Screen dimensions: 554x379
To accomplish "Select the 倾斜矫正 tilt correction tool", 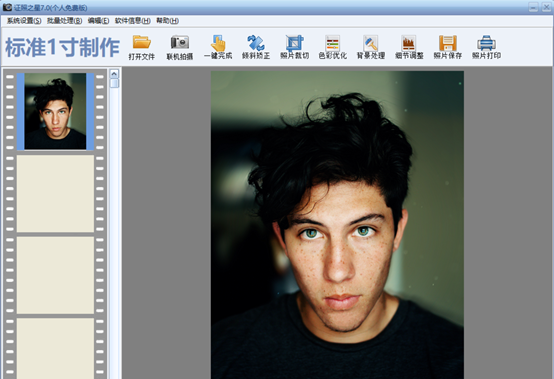I will coord(256,47).
